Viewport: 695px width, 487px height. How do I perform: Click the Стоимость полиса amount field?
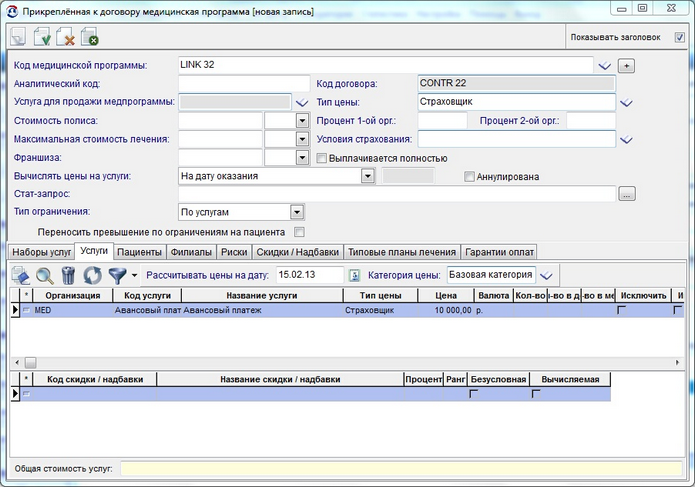pyautogui.click(x=220, y=121)
